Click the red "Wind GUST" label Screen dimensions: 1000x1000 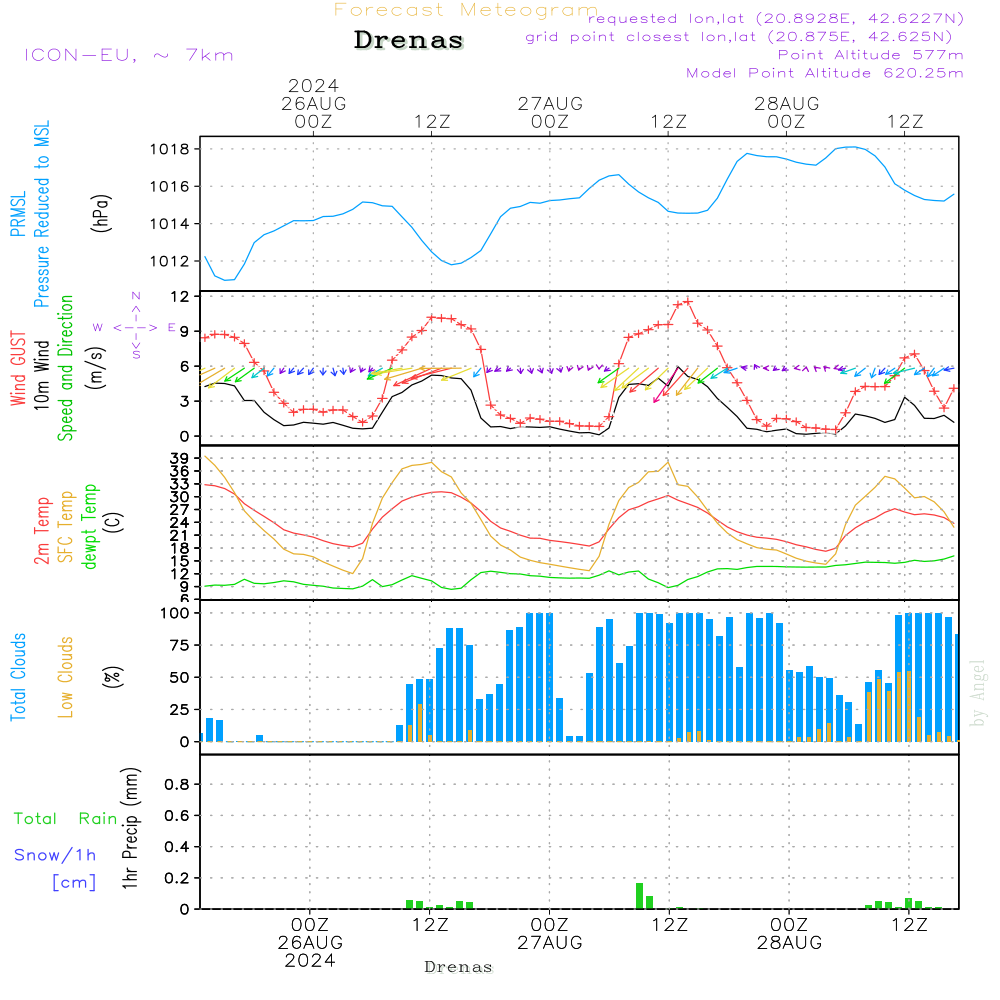pyautogui.click(x=18, y=368)
